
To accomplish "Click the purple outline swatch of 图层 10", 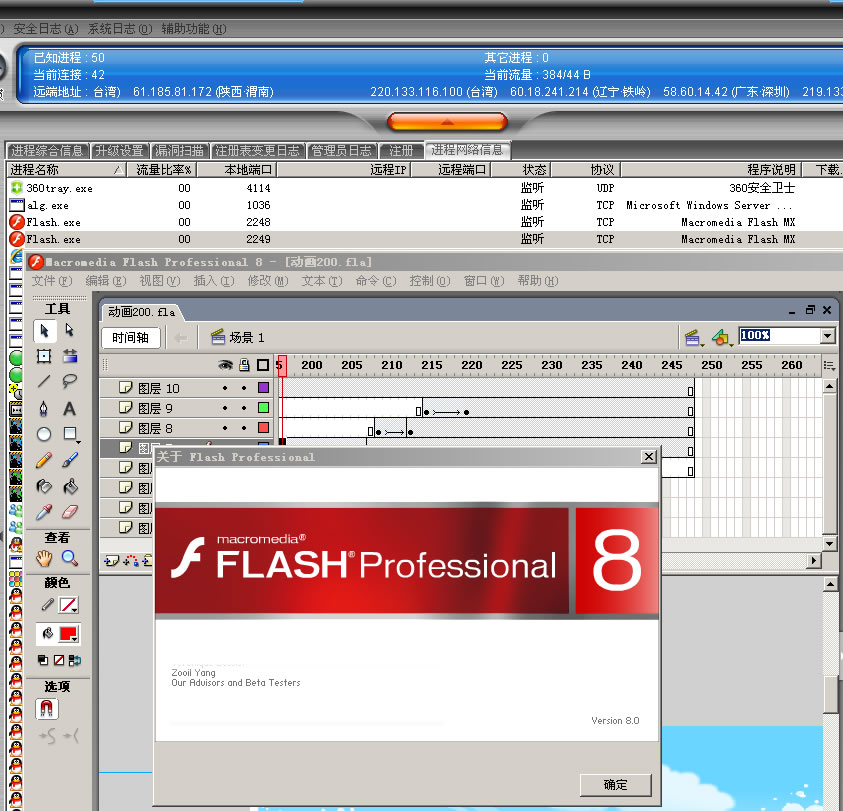I will click(x=263, y=388).
